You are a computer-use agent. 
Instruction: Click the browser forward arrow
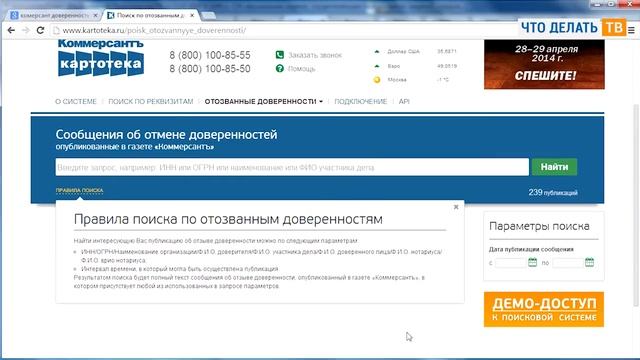click(x=26, y=30)
